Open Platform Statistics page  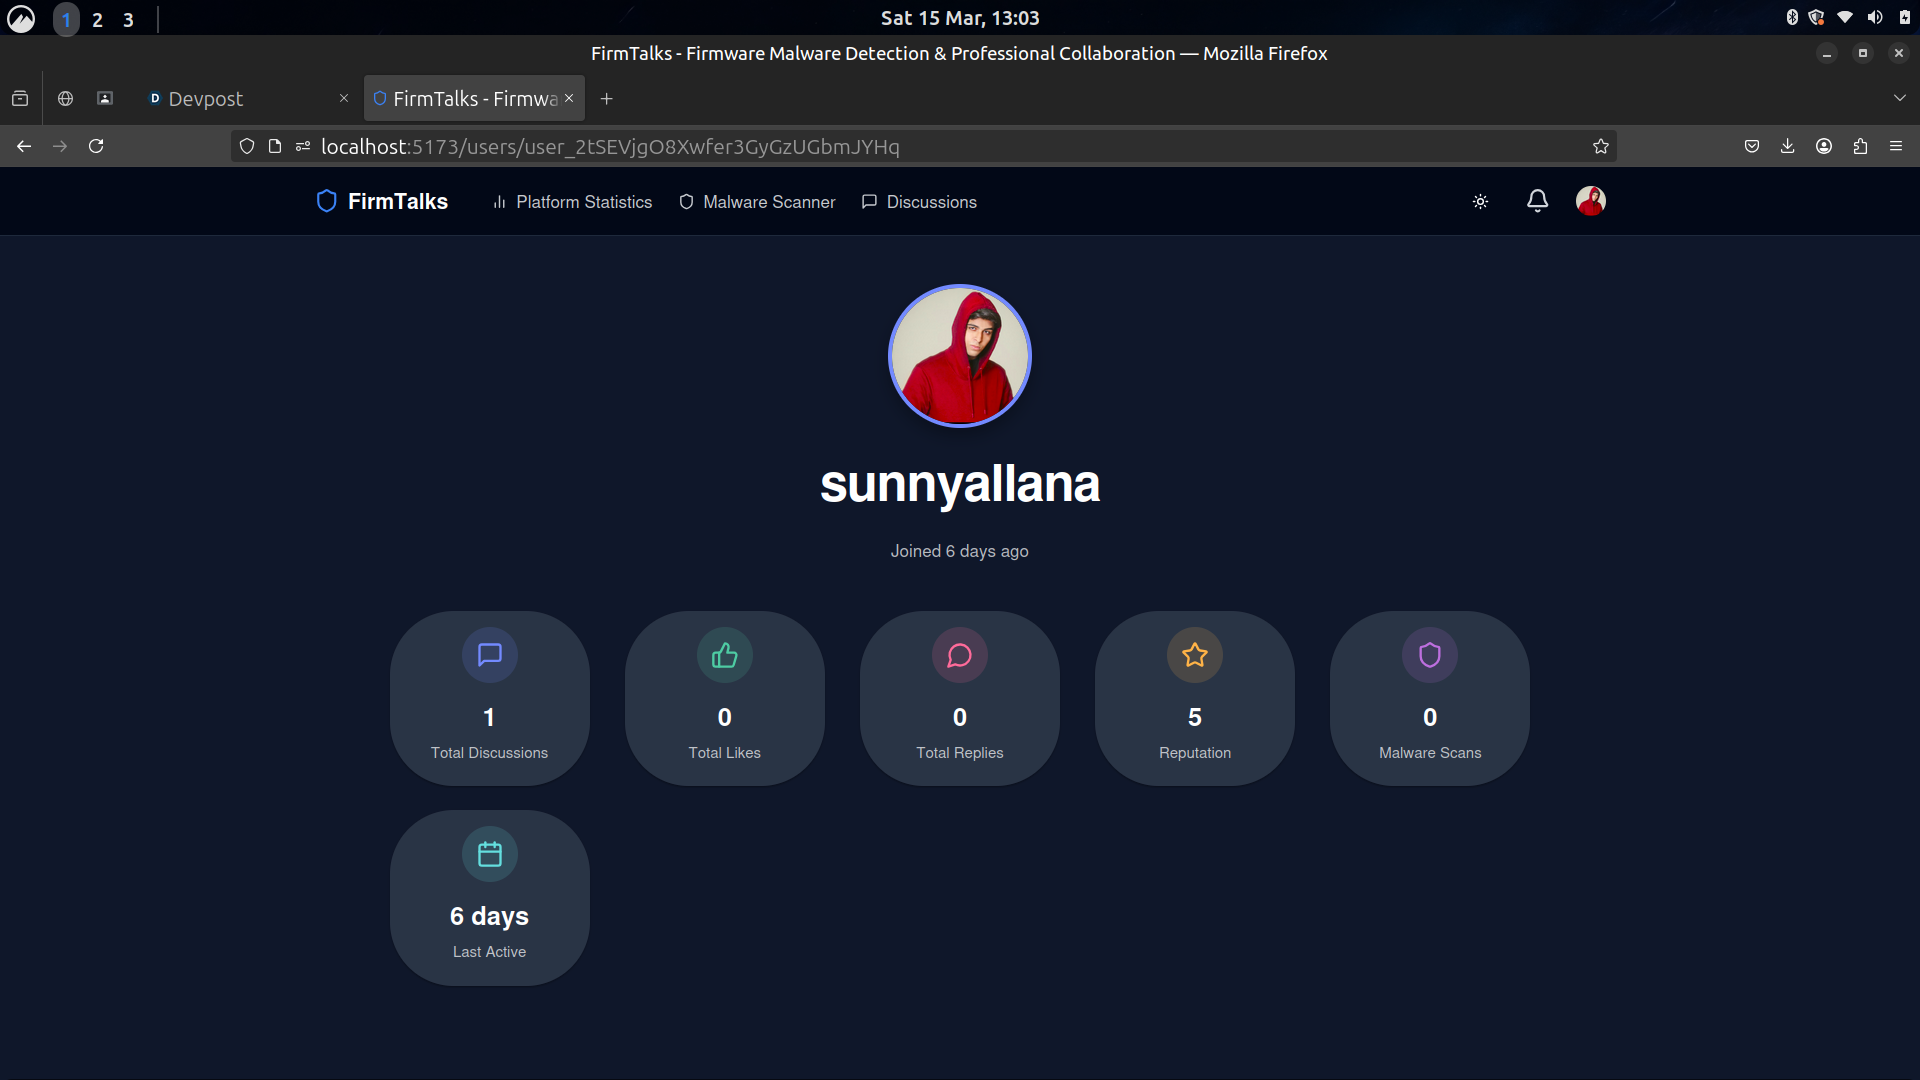click(572, 202)
